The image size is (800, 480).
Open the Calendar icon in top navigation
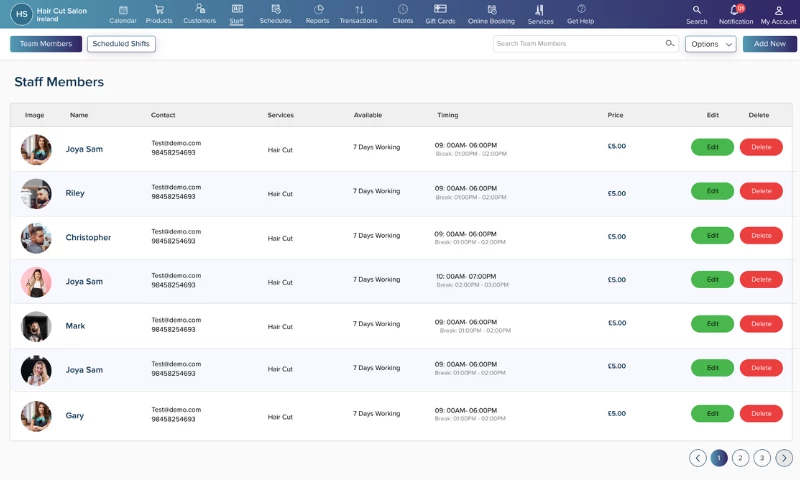pos(122,10)
